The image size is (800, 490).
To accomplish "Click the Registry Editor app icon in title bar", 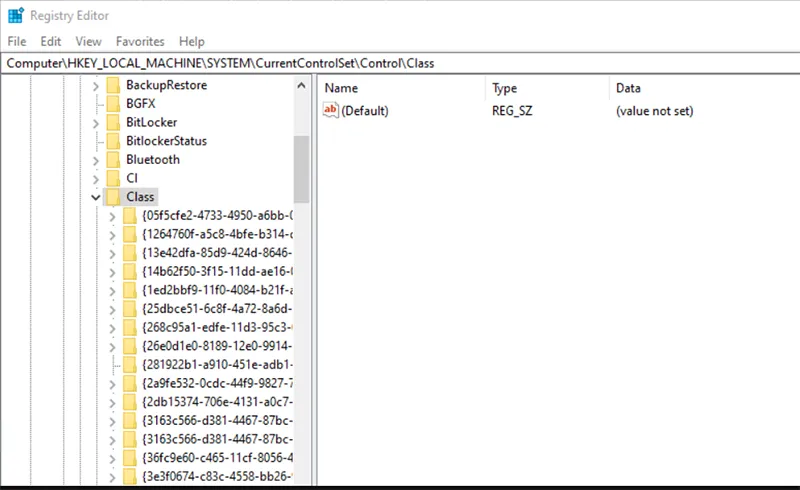I will 15,15.
